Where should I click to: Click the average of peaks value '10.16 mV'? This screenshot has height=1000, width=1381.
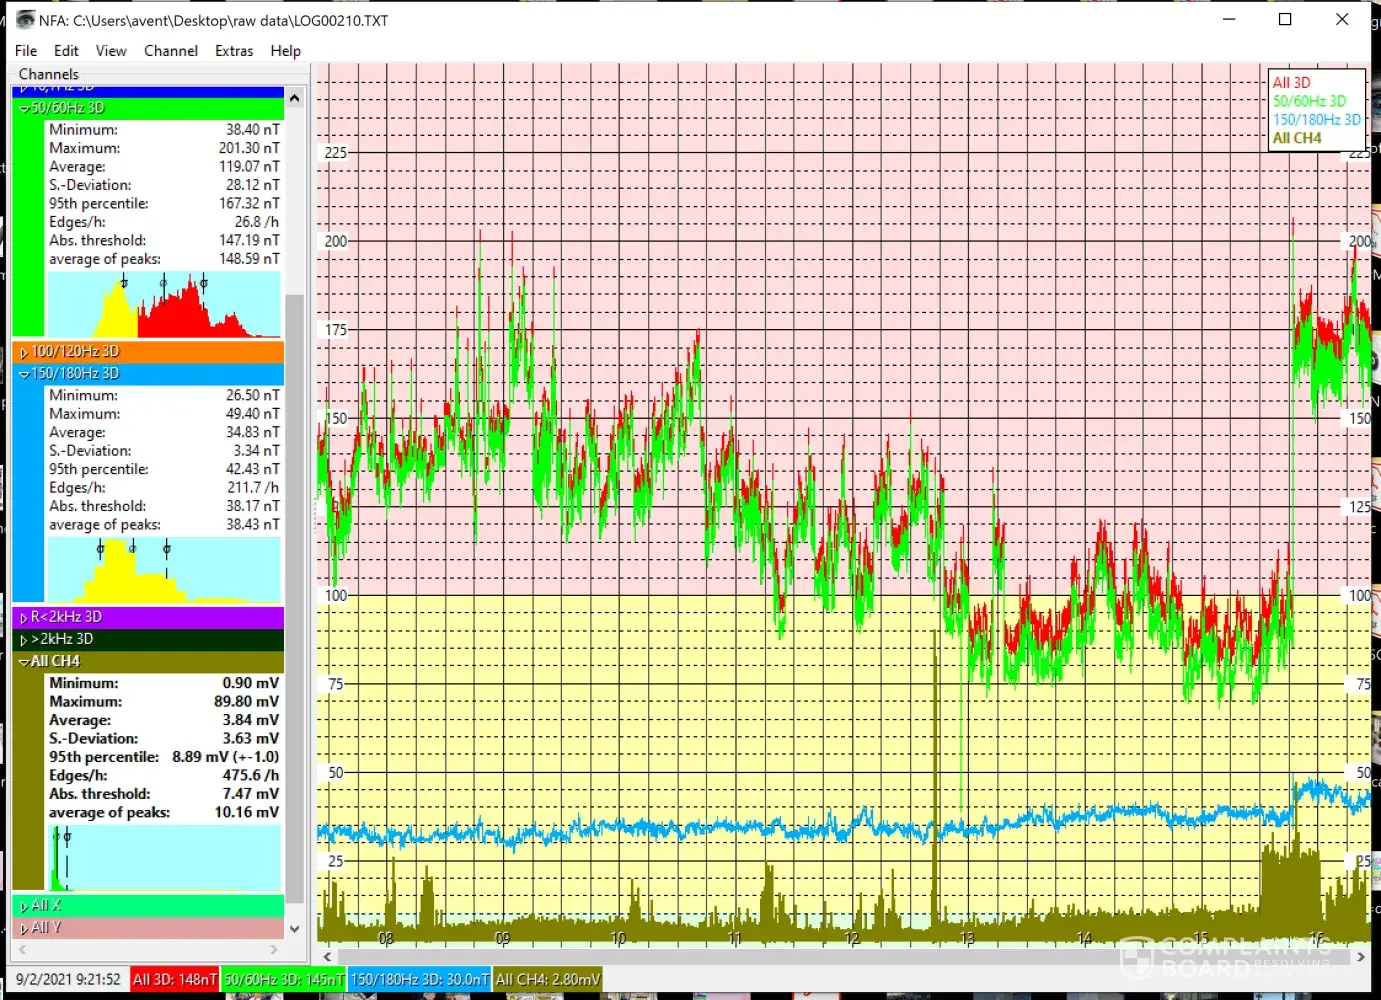pyautogui.click(x=247, y=813)
